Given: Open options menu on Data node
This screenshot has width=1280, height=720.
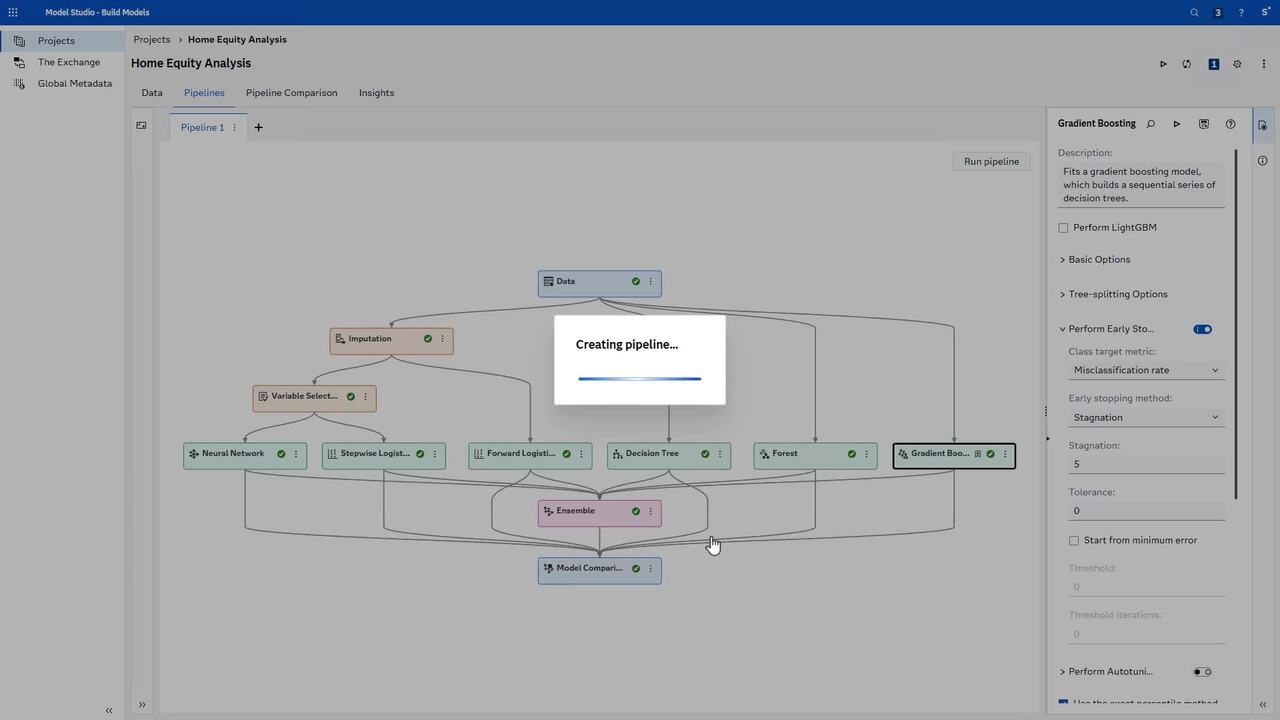Looking at the screenshot, I should coord(650,282).
